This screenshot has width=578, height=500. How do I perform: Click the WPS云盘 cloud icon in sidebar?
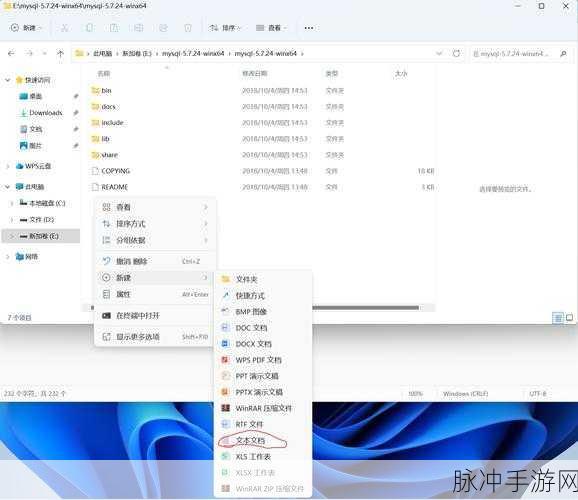tap(20, 166)
